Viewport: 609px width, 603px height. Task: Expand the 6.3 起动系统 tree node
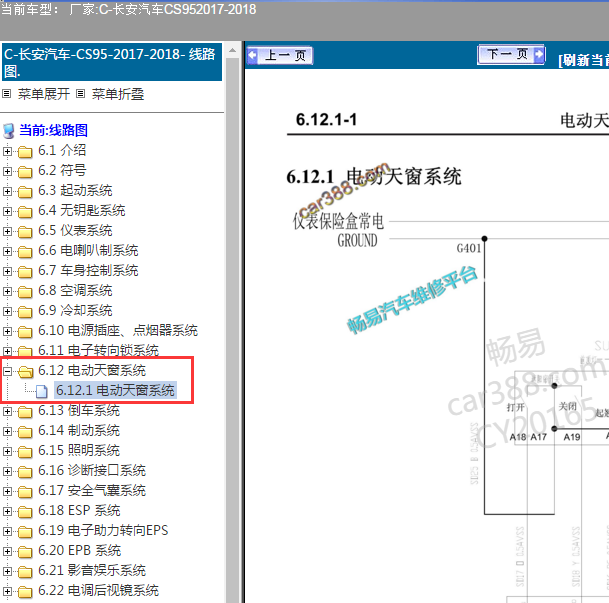(7, 191)
